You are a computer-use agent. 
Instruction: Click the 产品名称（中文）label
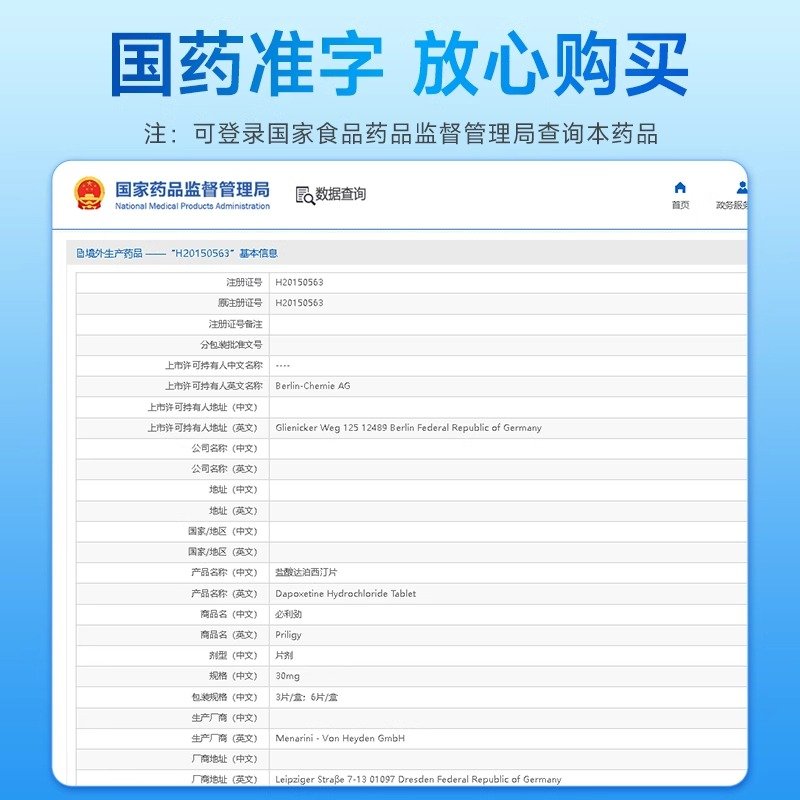pyautogui.click(x=224, y=572)
